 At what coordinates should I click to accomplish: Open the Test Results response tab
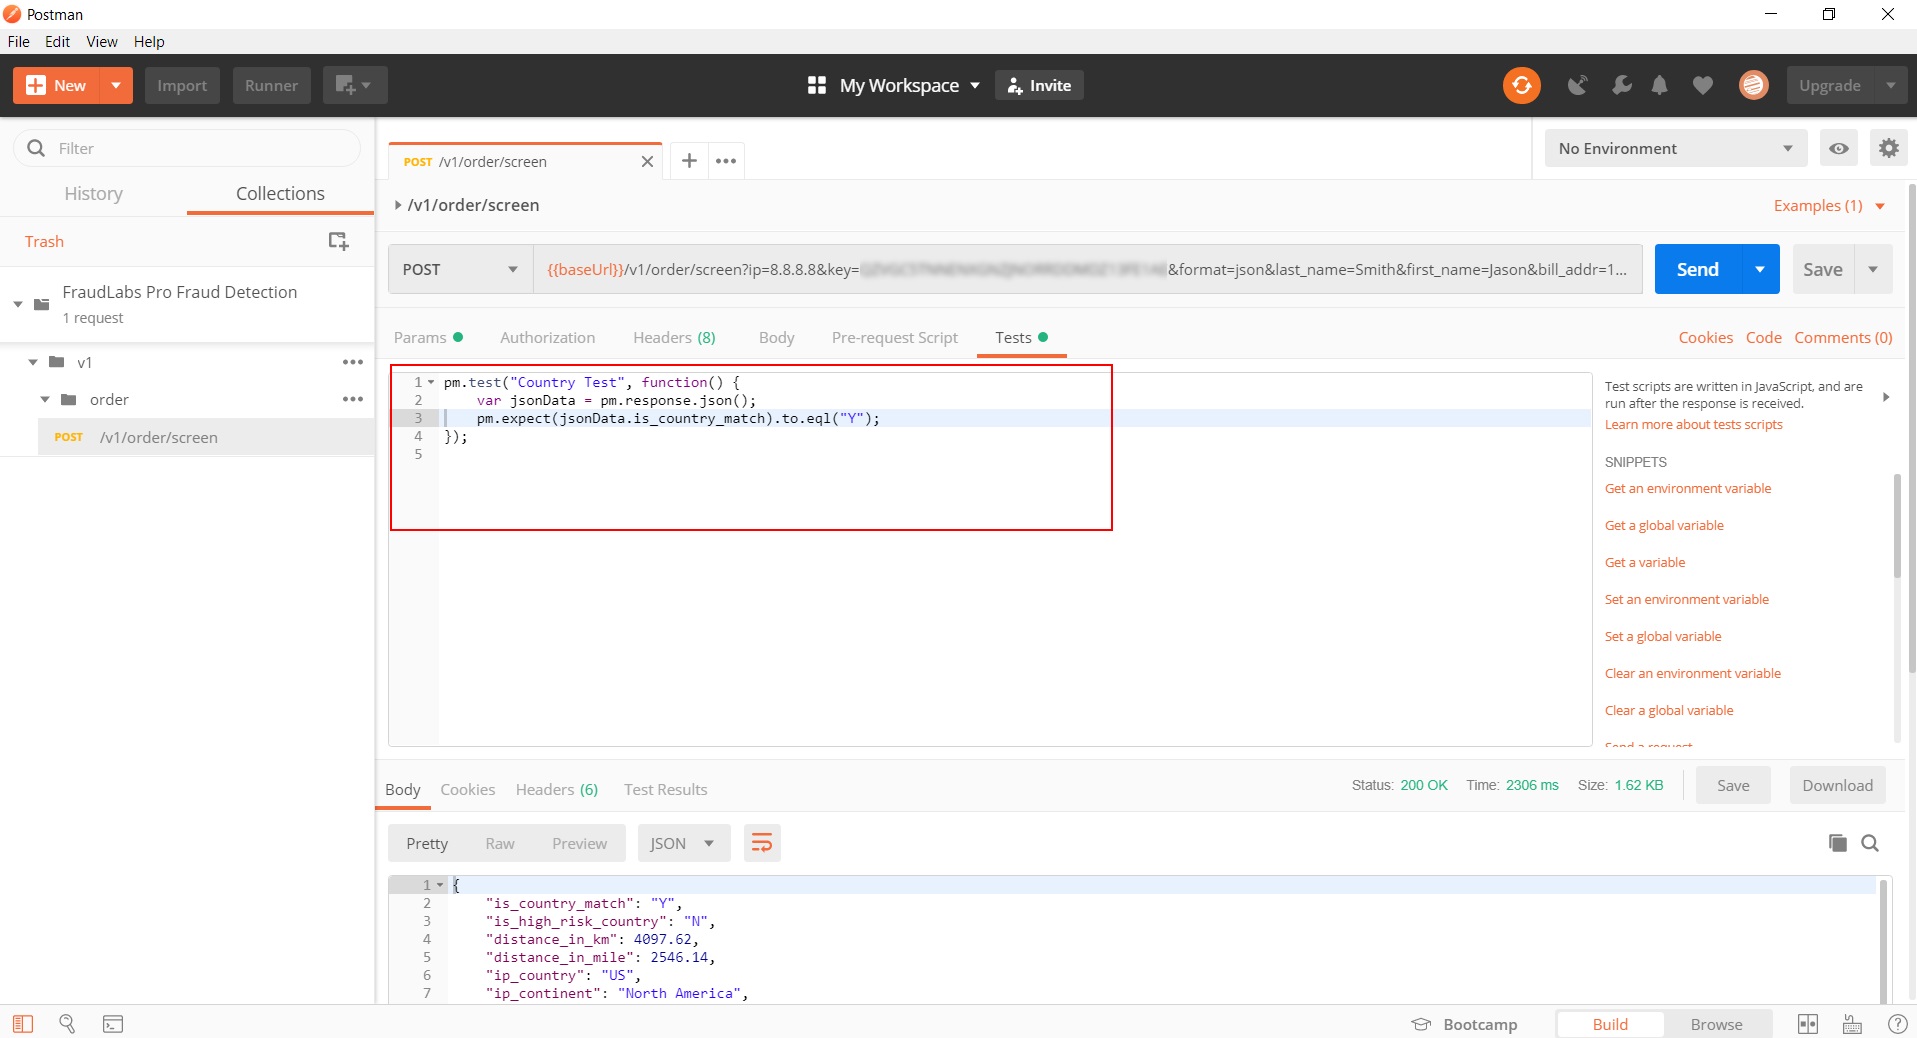(665, 789)
